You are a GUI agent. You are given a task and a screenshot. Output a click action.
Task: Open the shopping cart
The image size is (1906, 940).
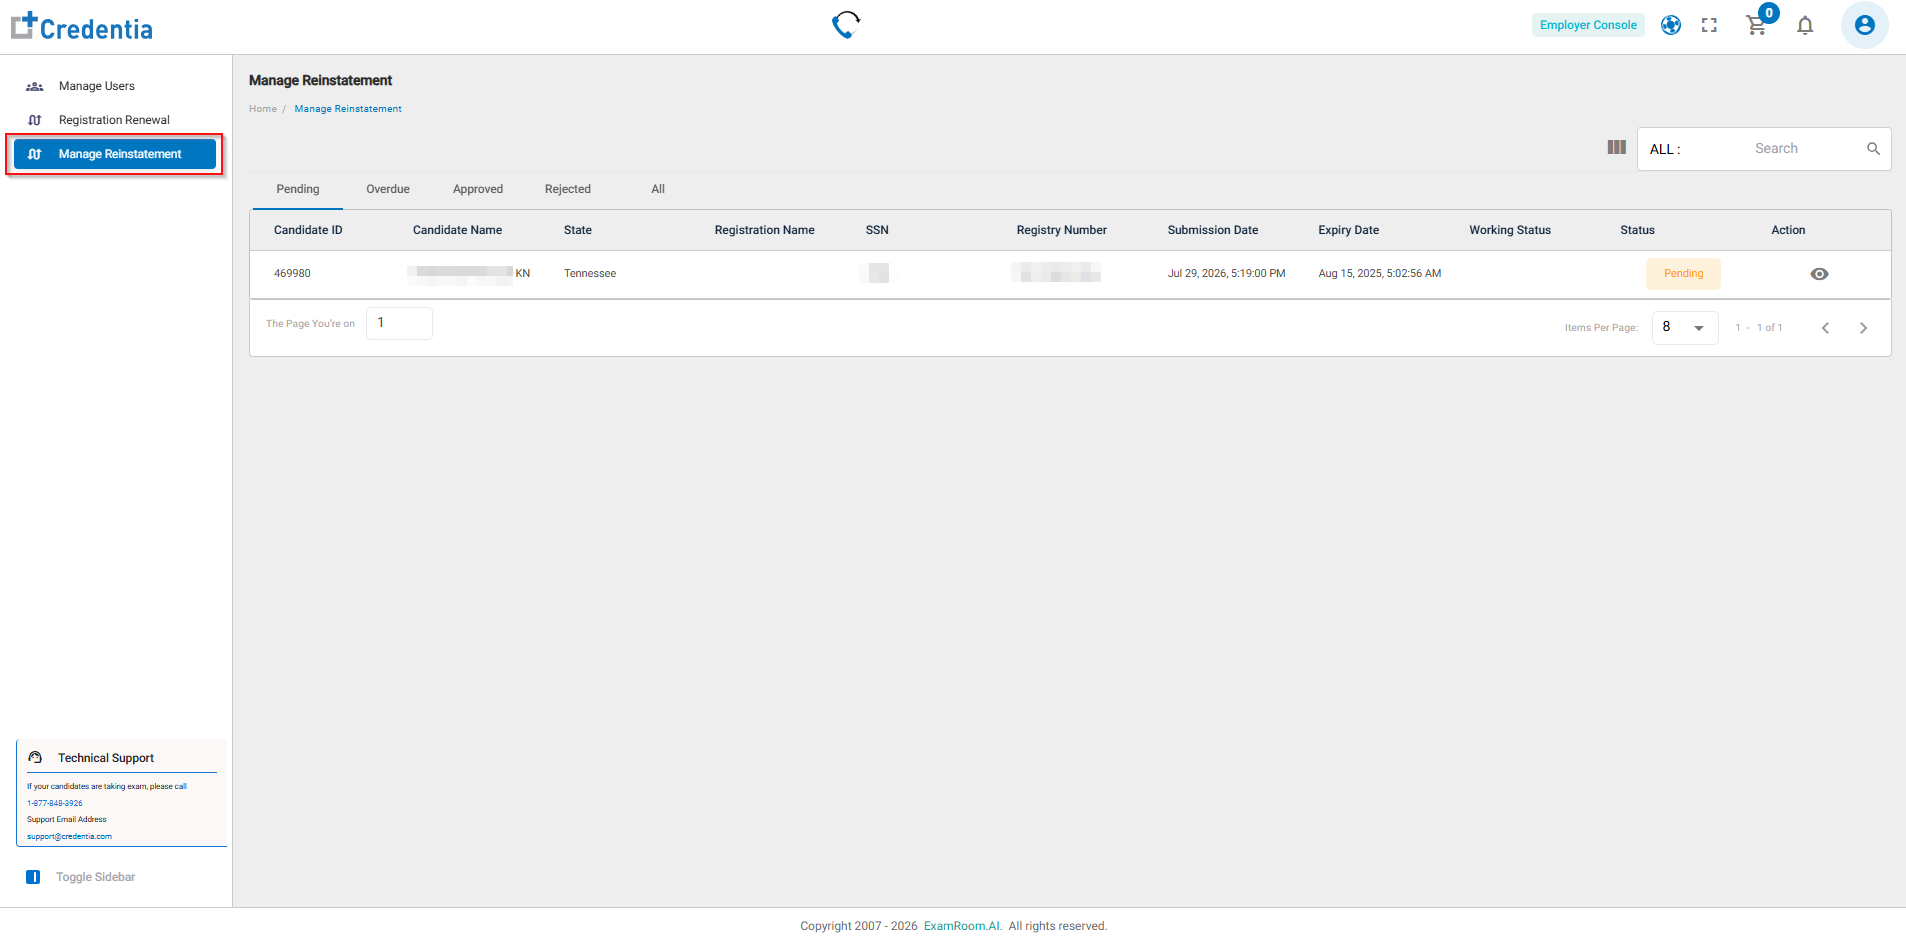coord(1757,25)
